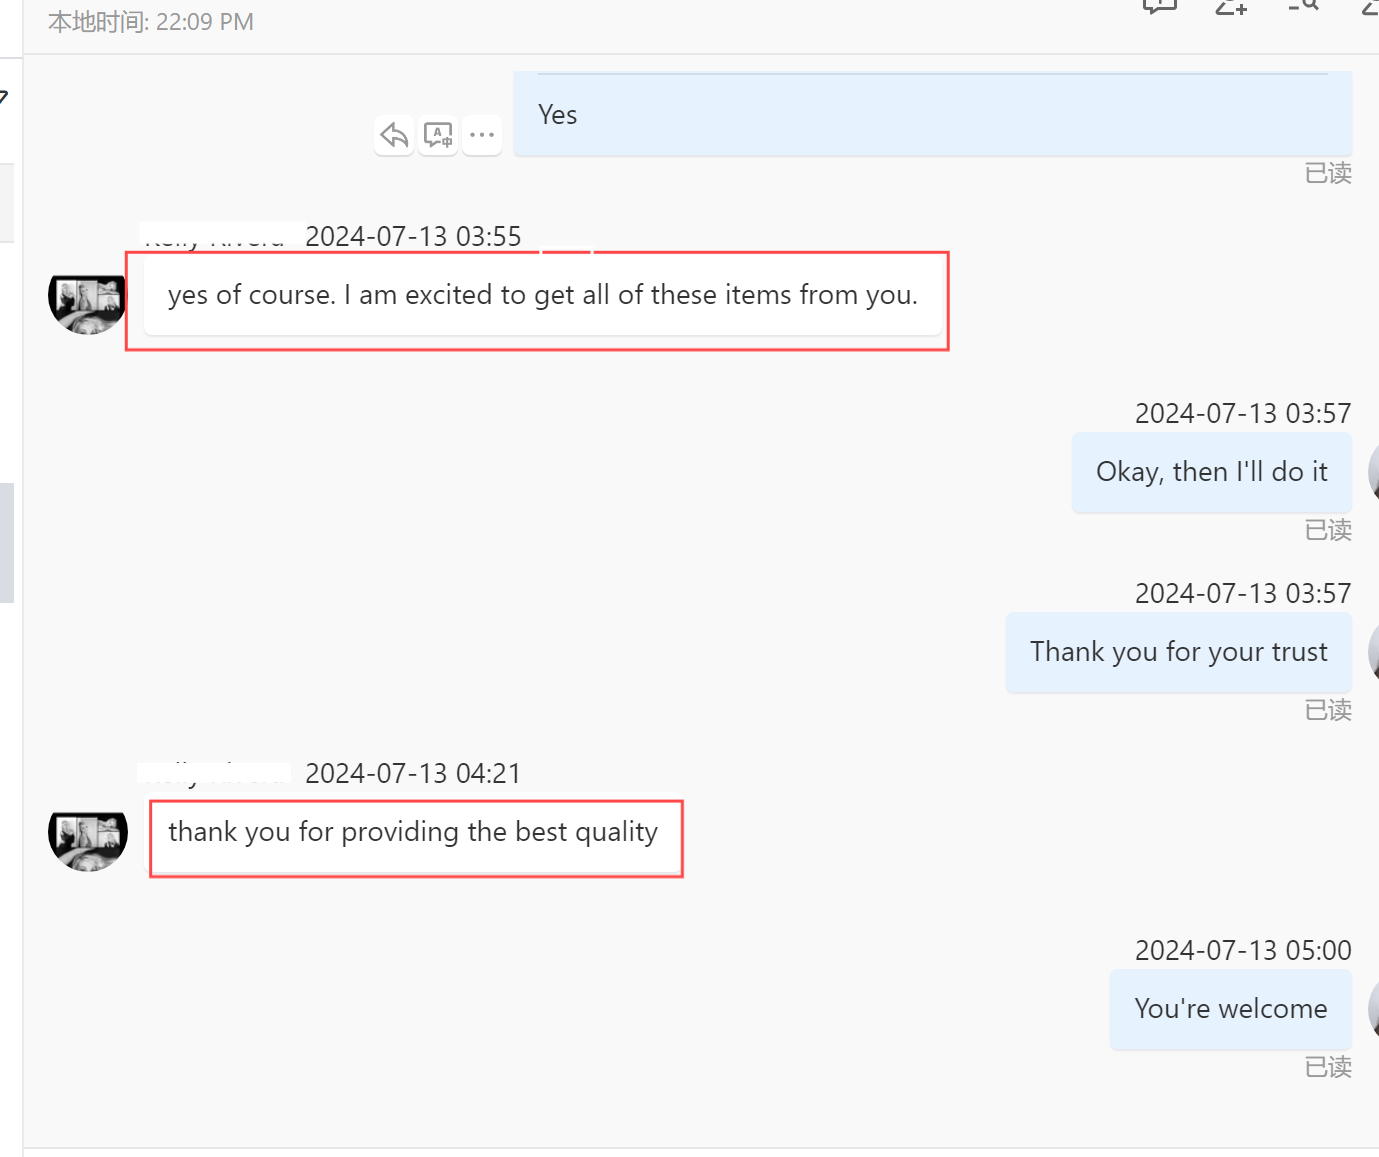Click own avatar beside 'Okay, then I'll do it'
The width and height of the screenshot is (1379, 1157).
(1372, 474)
